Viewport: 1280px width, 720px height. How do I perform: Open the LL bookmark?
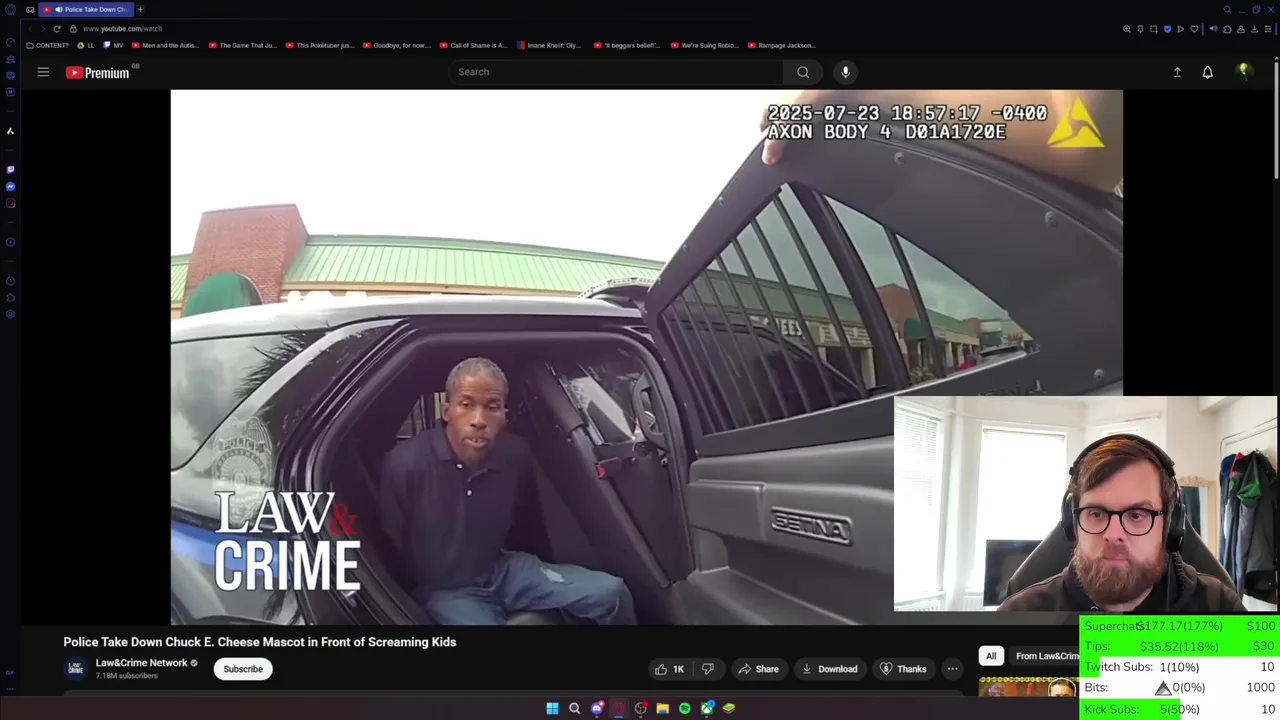click(x=85, y=45)
